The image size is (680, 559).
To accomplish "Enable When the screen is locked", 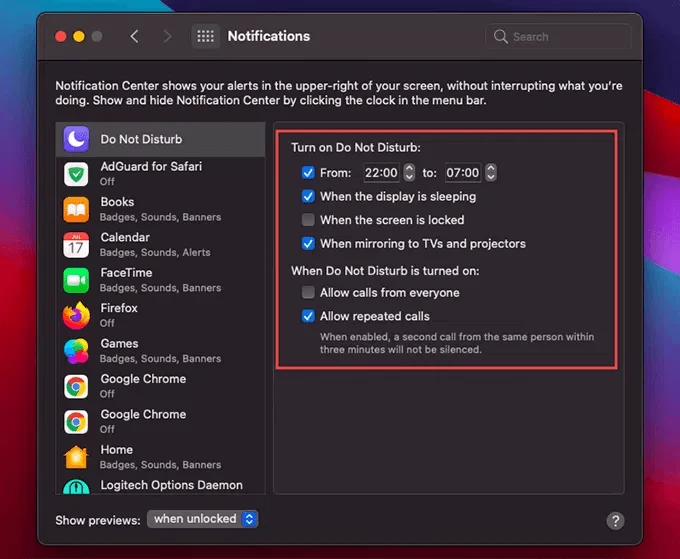I will coord(308,220).
